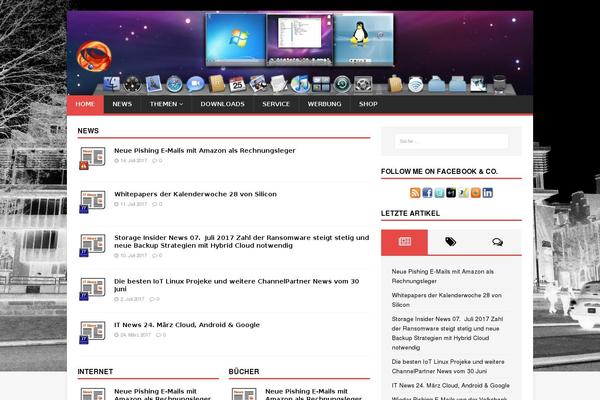The height and width of the screenshot is (400, 600).
Task: Open thumbnail of the Storage Insider News article
Action: coord(92,245)
